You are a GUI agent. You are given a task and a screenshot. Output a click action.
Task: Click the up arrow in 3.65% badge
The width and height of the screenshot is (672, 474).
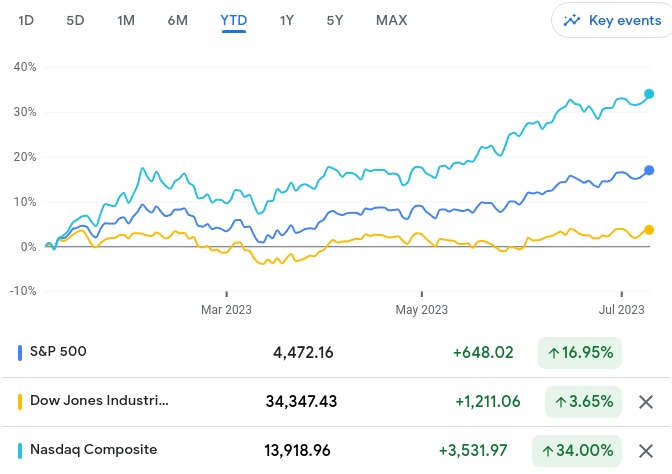pyautogui.click(x=561, y=402)
